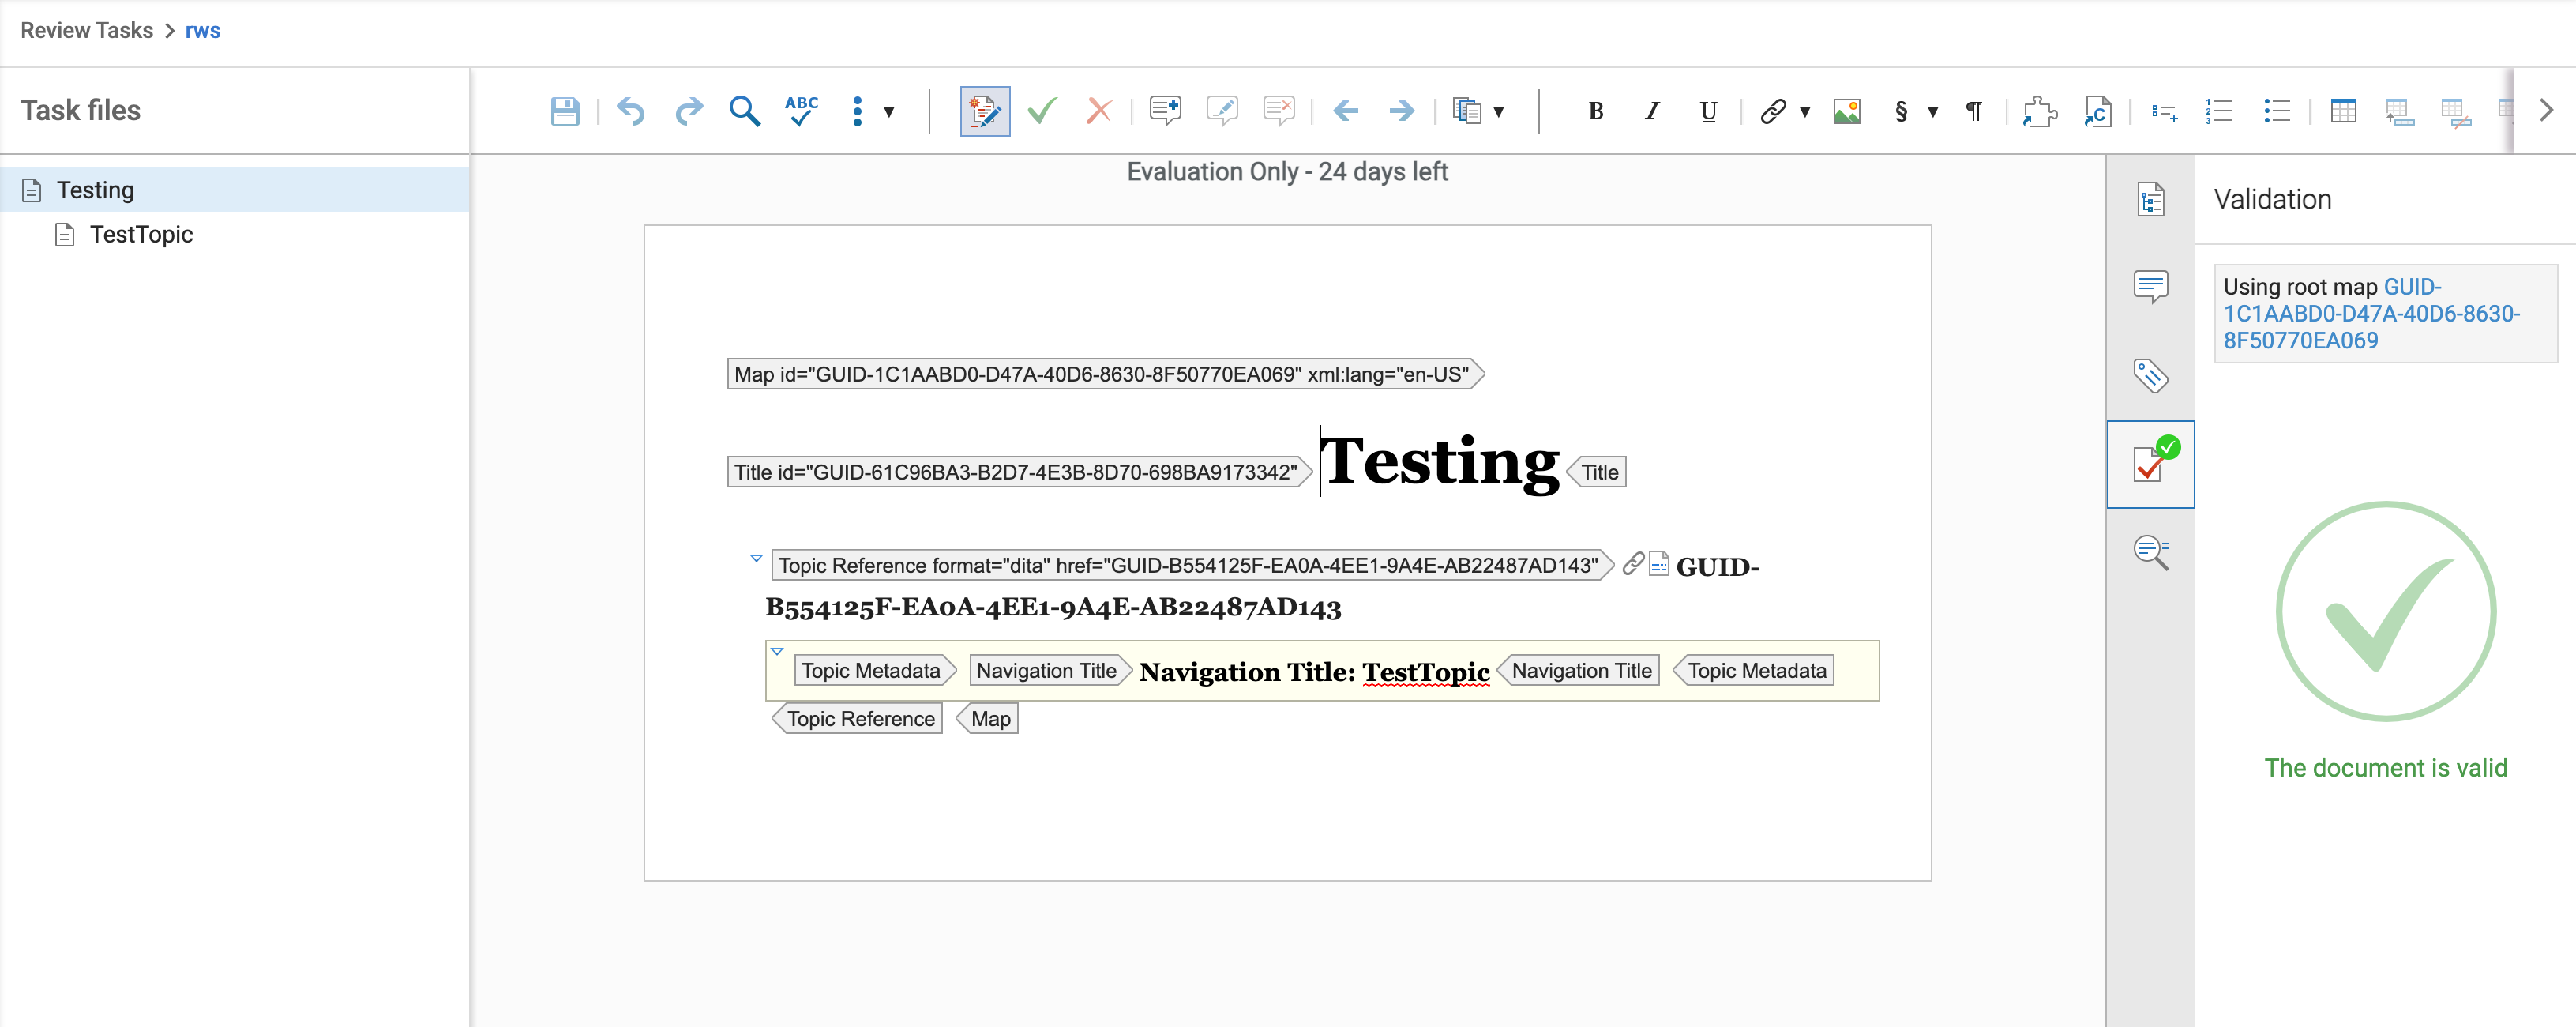This screenshot has width=2576, height=1027.
Task: Toggle italic formatting
Action: pos(1652,111)
